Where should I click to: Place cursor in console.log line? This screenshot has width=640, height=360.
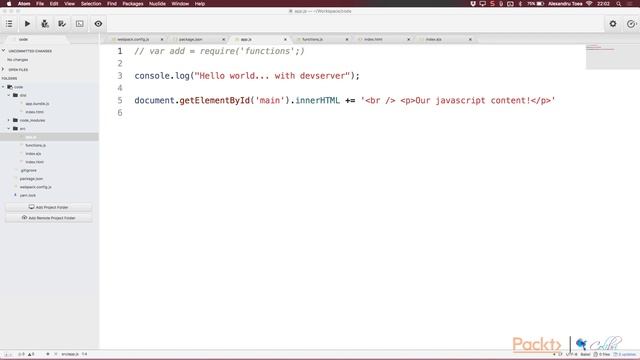247,76
